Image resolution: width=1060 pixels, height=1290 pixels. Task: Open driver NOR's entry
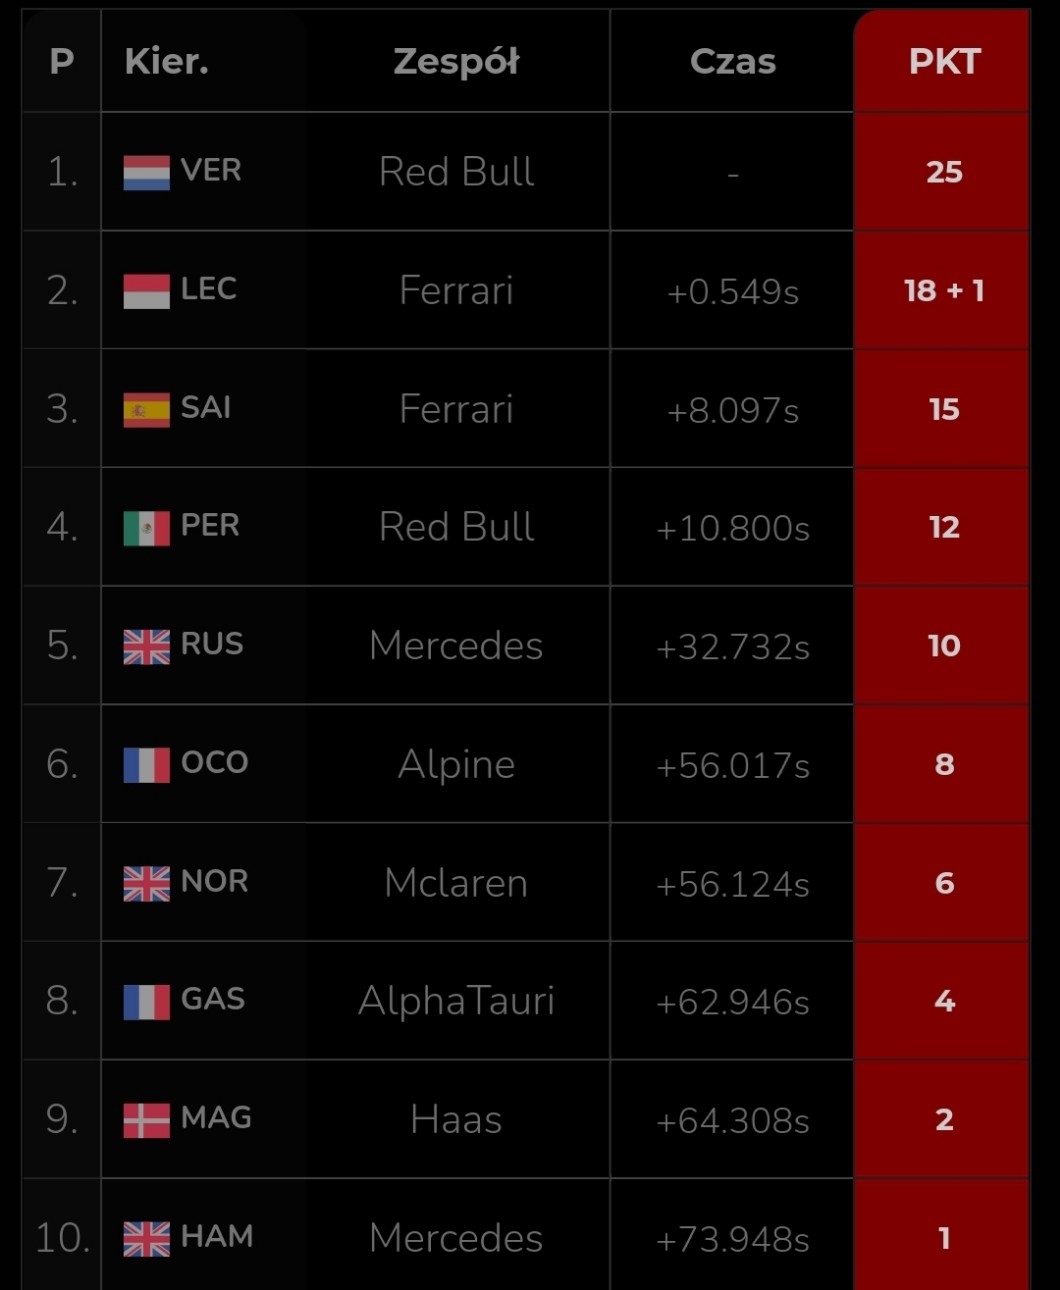(x=214, y=882)
